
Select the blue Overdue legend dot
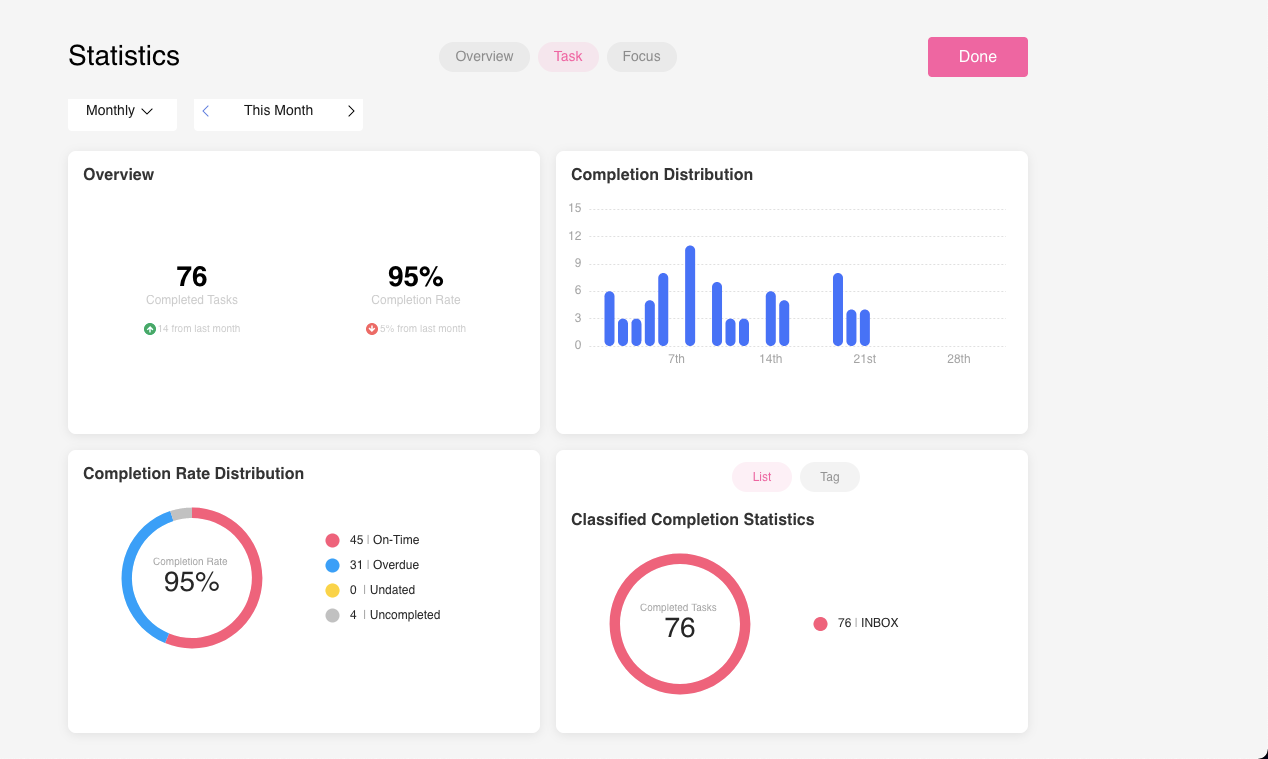(332, 564)
